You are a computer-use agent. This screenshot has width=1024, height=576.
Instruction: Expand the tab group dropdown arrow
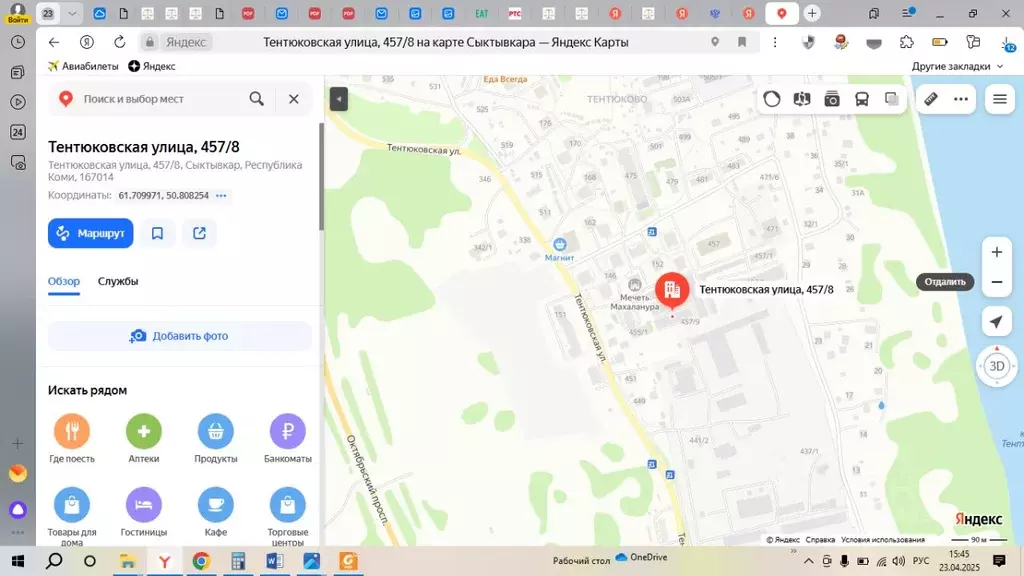(x=72, y=13)
